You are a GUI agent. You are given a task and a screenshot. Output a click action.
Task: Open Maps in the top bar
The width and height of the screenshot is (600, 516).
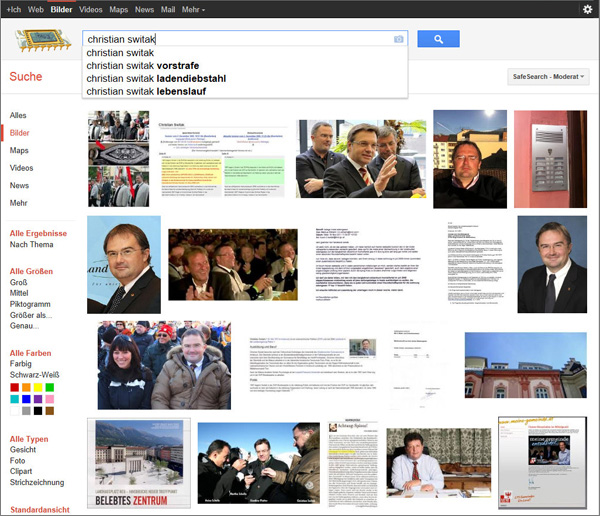point(119,10)
